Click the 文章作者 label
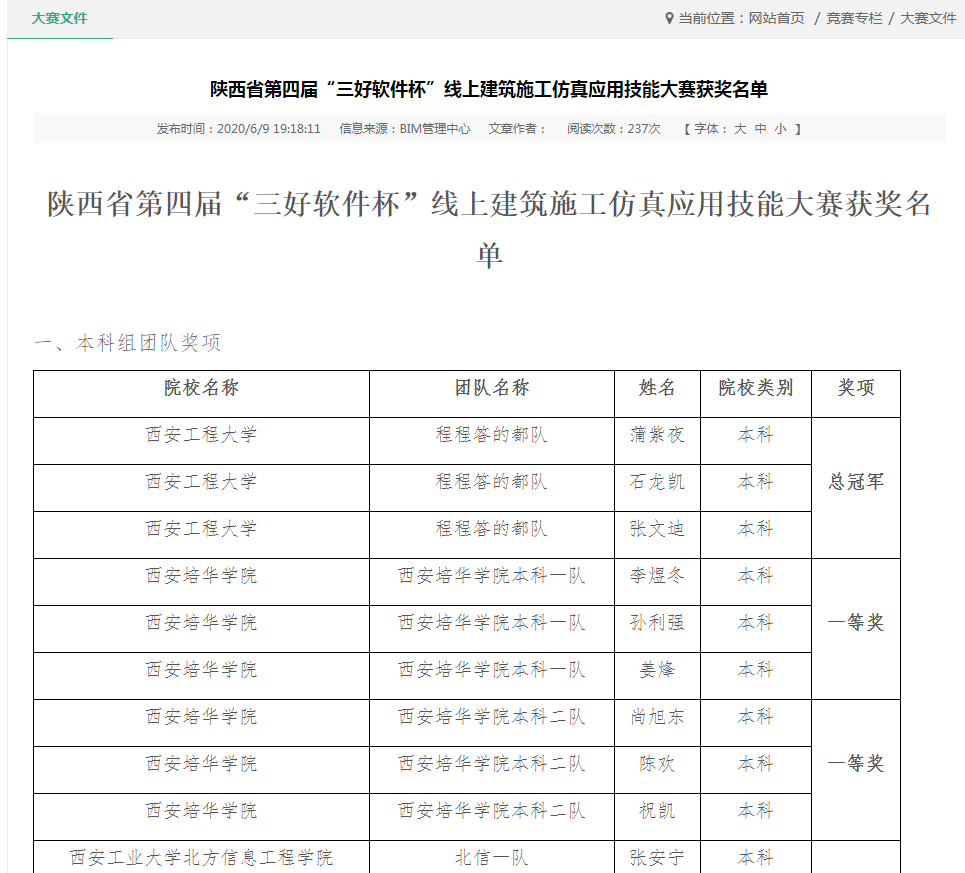The image size is (965, 873). 517,129
